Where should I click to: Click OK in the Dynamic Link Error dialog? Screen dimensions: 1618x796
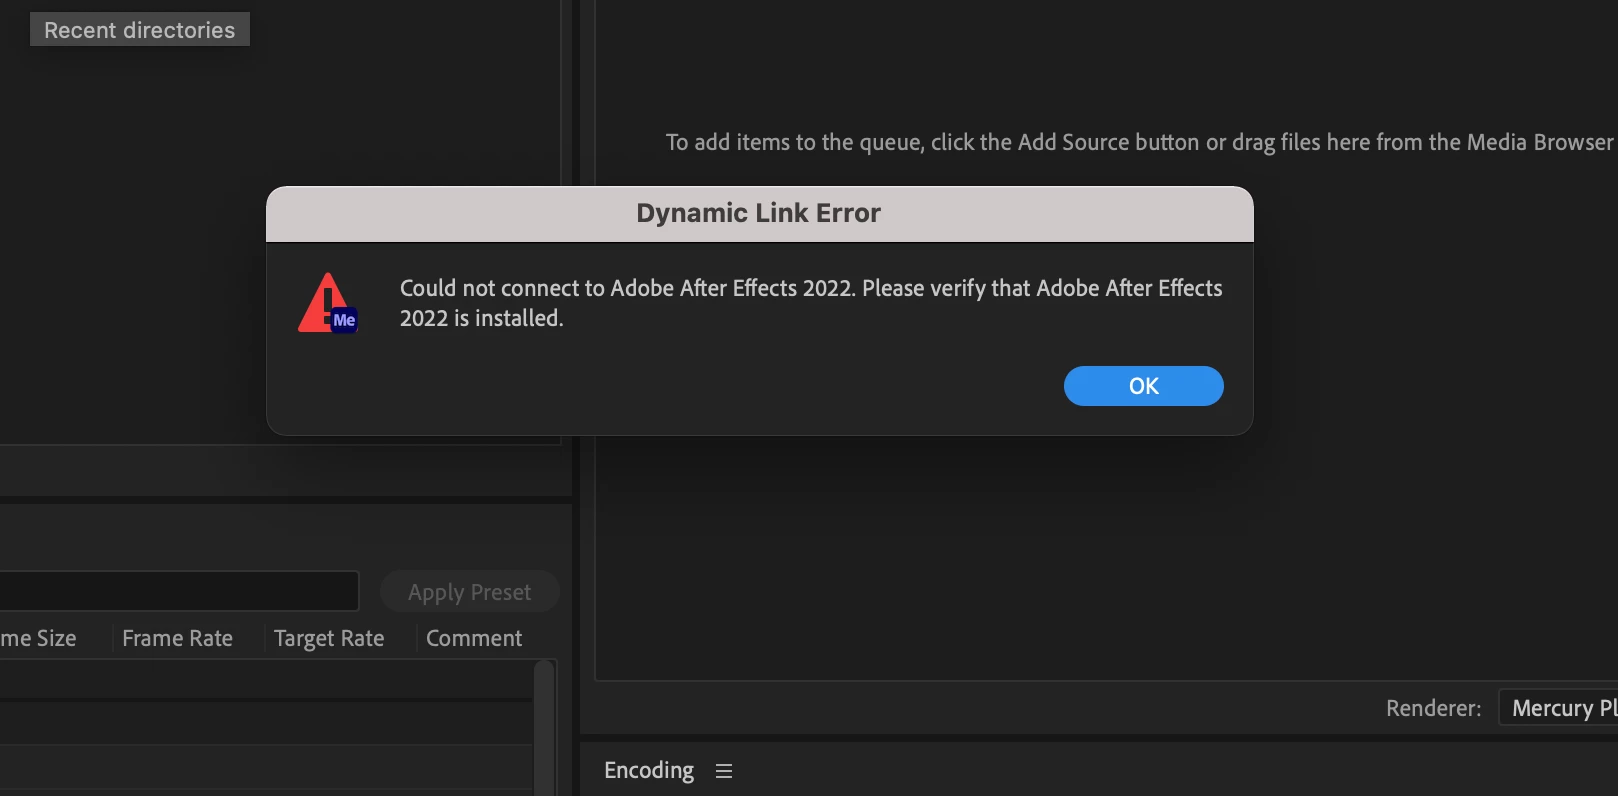[1143, 386]
